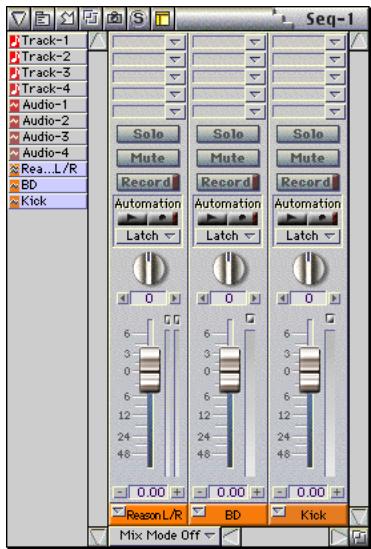This screenshot has width=371, height=549.
Task: Open the Mix Mode Off dropdown
Action: tap(164, 535)
